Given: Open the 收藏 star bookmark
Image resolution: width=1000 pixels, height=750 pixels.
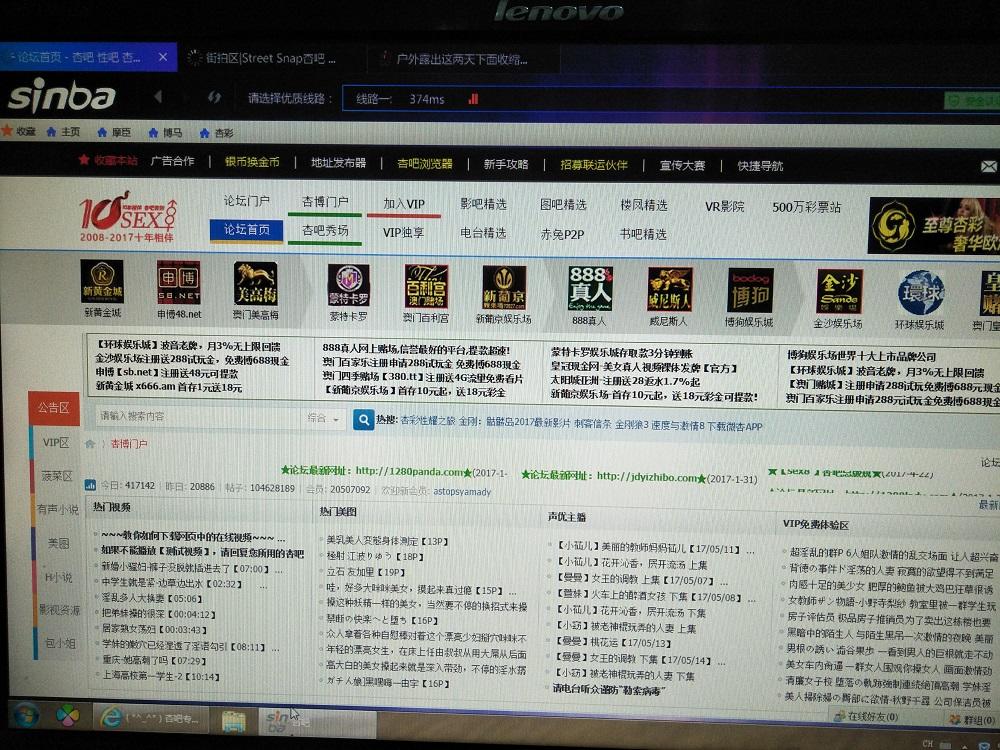Looking at the screenshot, I should (x=19, y=131).
